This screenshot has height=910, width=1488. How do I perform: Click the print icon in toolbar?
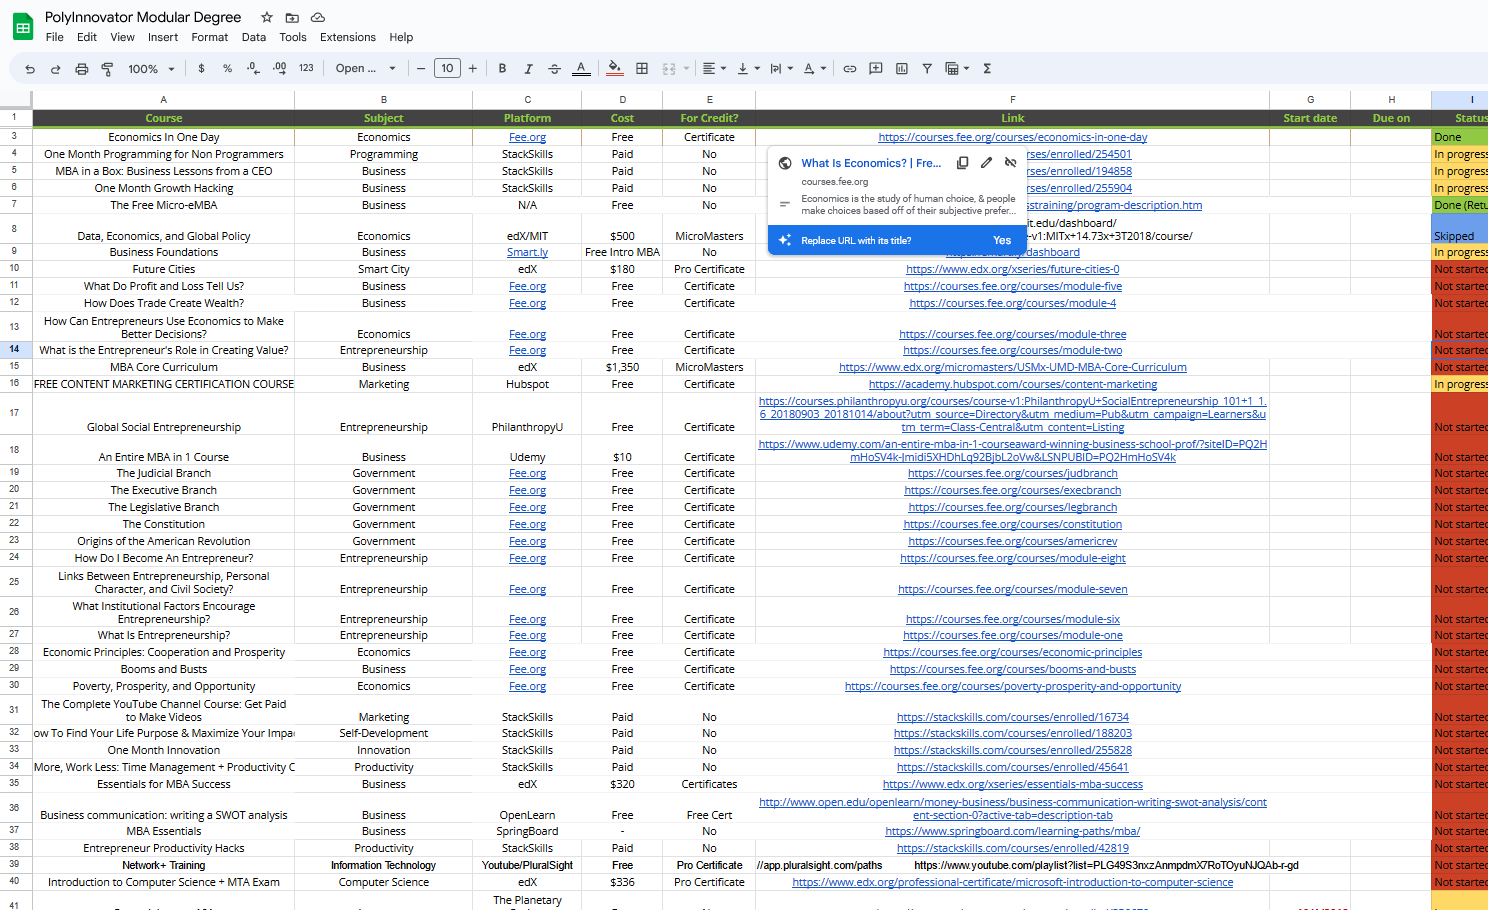coord(82,69)
